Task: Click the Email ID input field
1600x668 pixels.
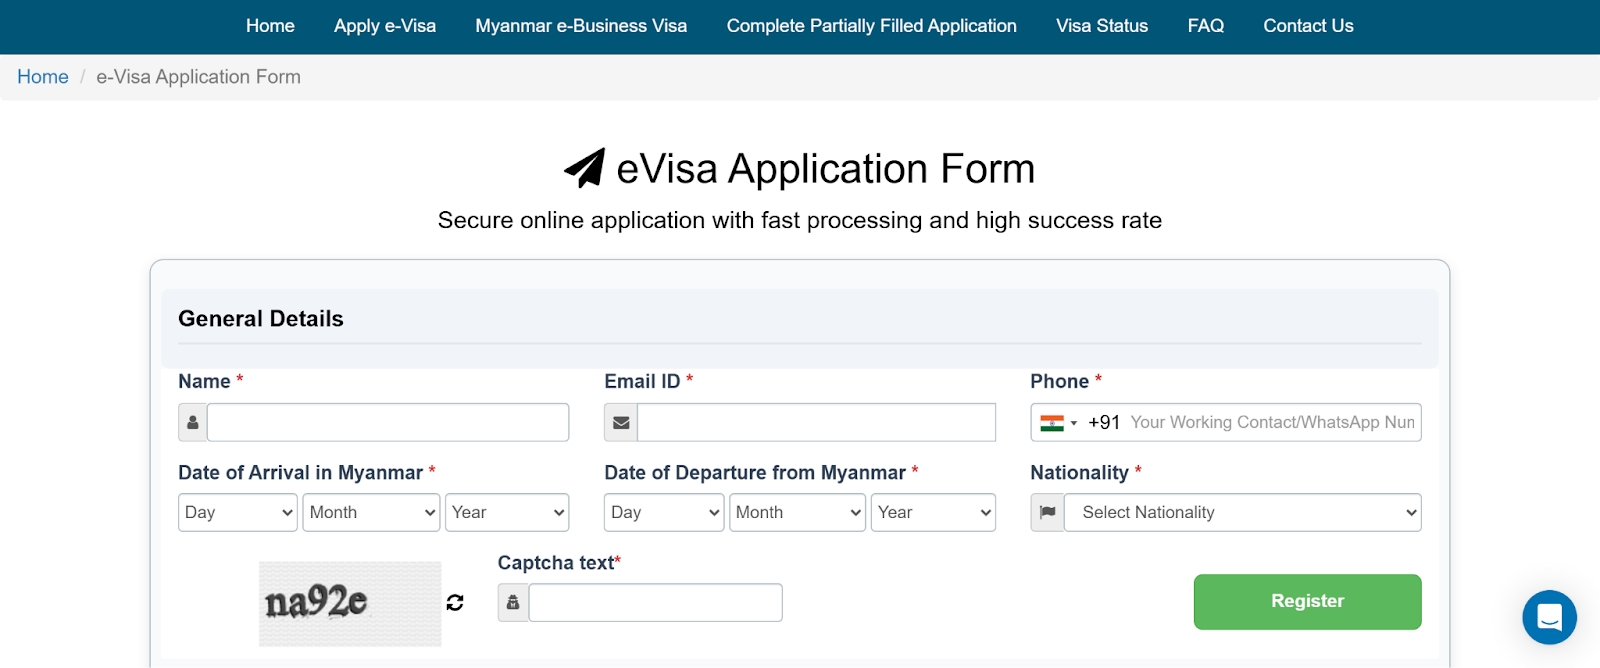Action: pos(816,423)
